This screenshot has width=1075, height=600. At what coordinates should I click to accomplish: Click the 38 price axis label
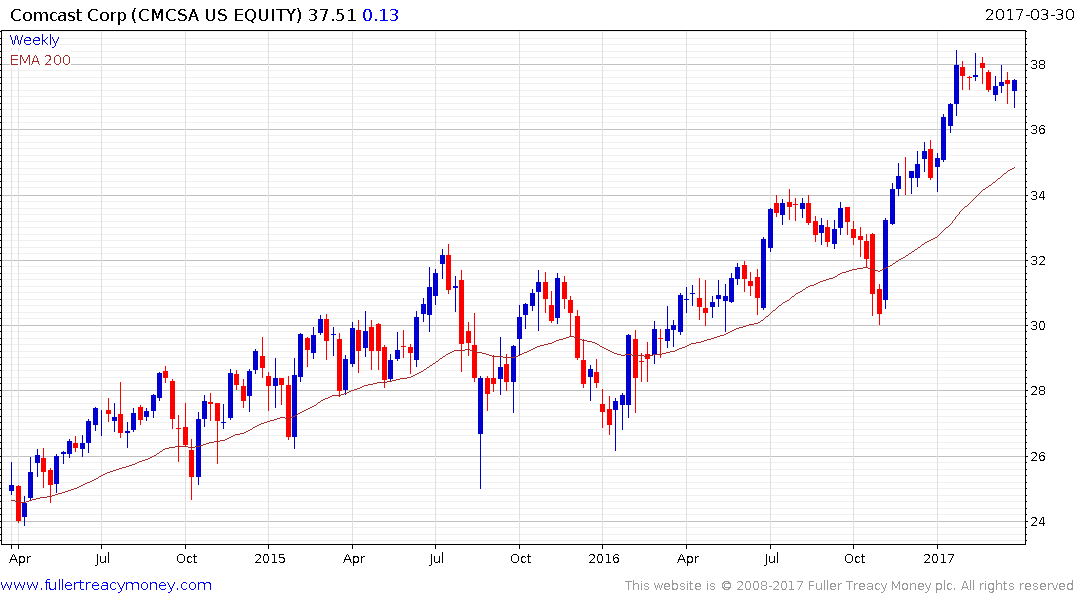point(1037,65)
